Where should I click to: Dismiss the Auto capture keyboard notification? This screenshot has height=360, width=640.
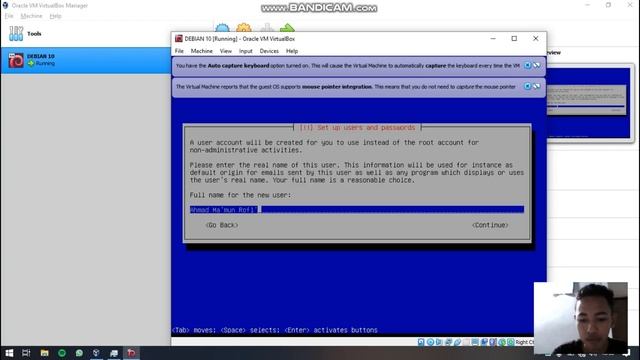(x=527, y=65)
